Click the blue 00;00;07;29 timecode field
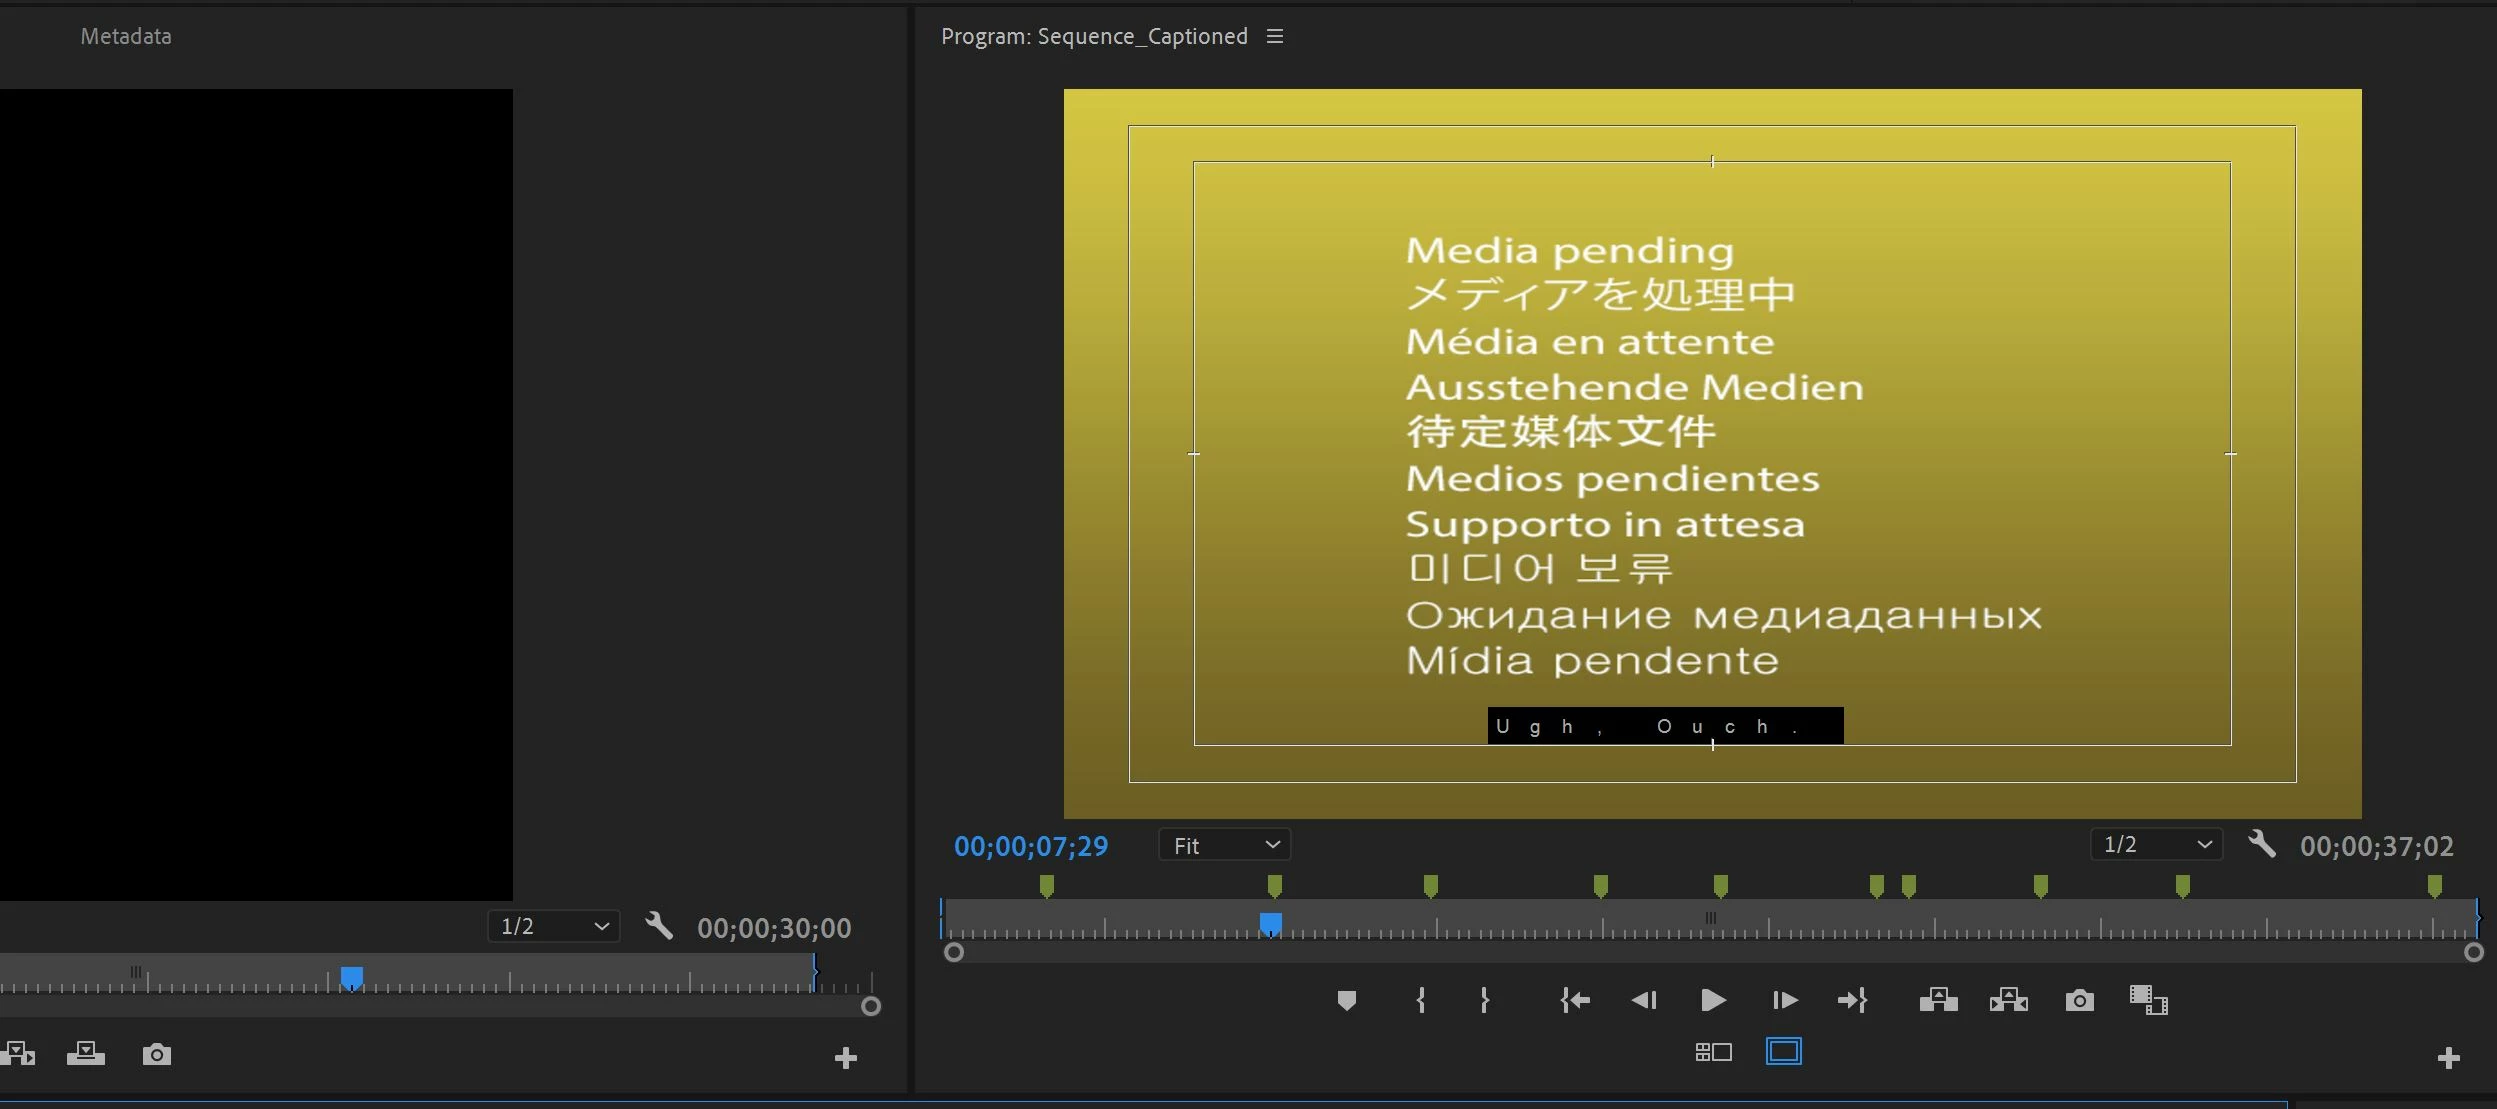 (x=1031, y=846)
